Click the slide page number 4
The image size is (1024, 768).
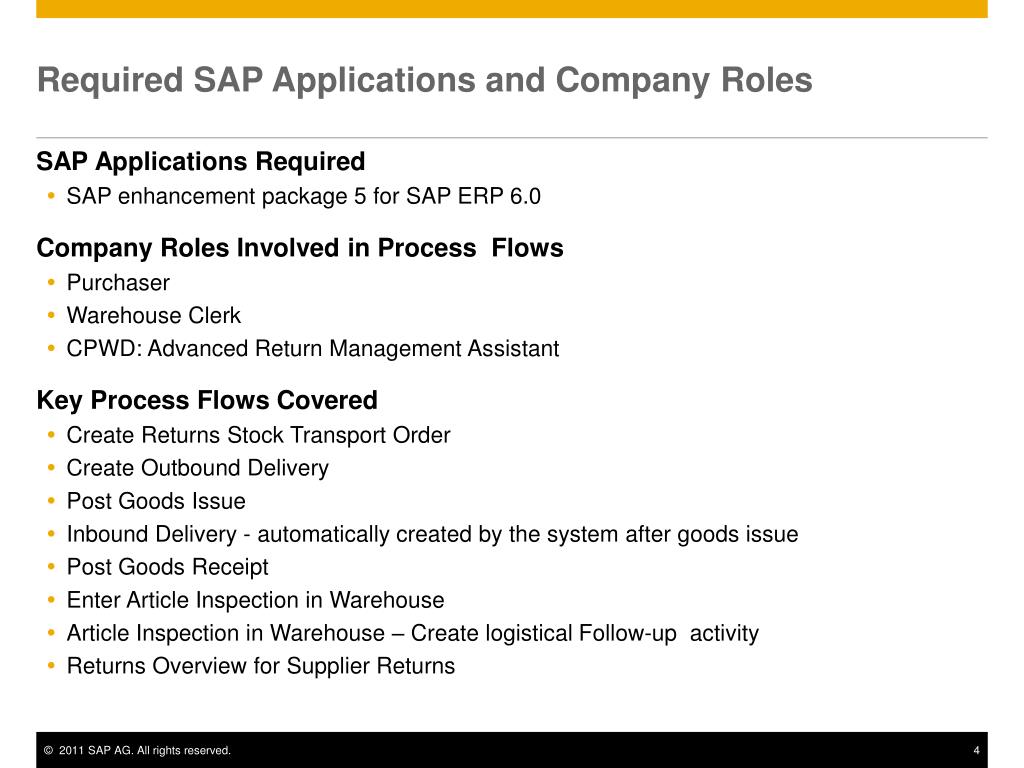coord(976,750)
